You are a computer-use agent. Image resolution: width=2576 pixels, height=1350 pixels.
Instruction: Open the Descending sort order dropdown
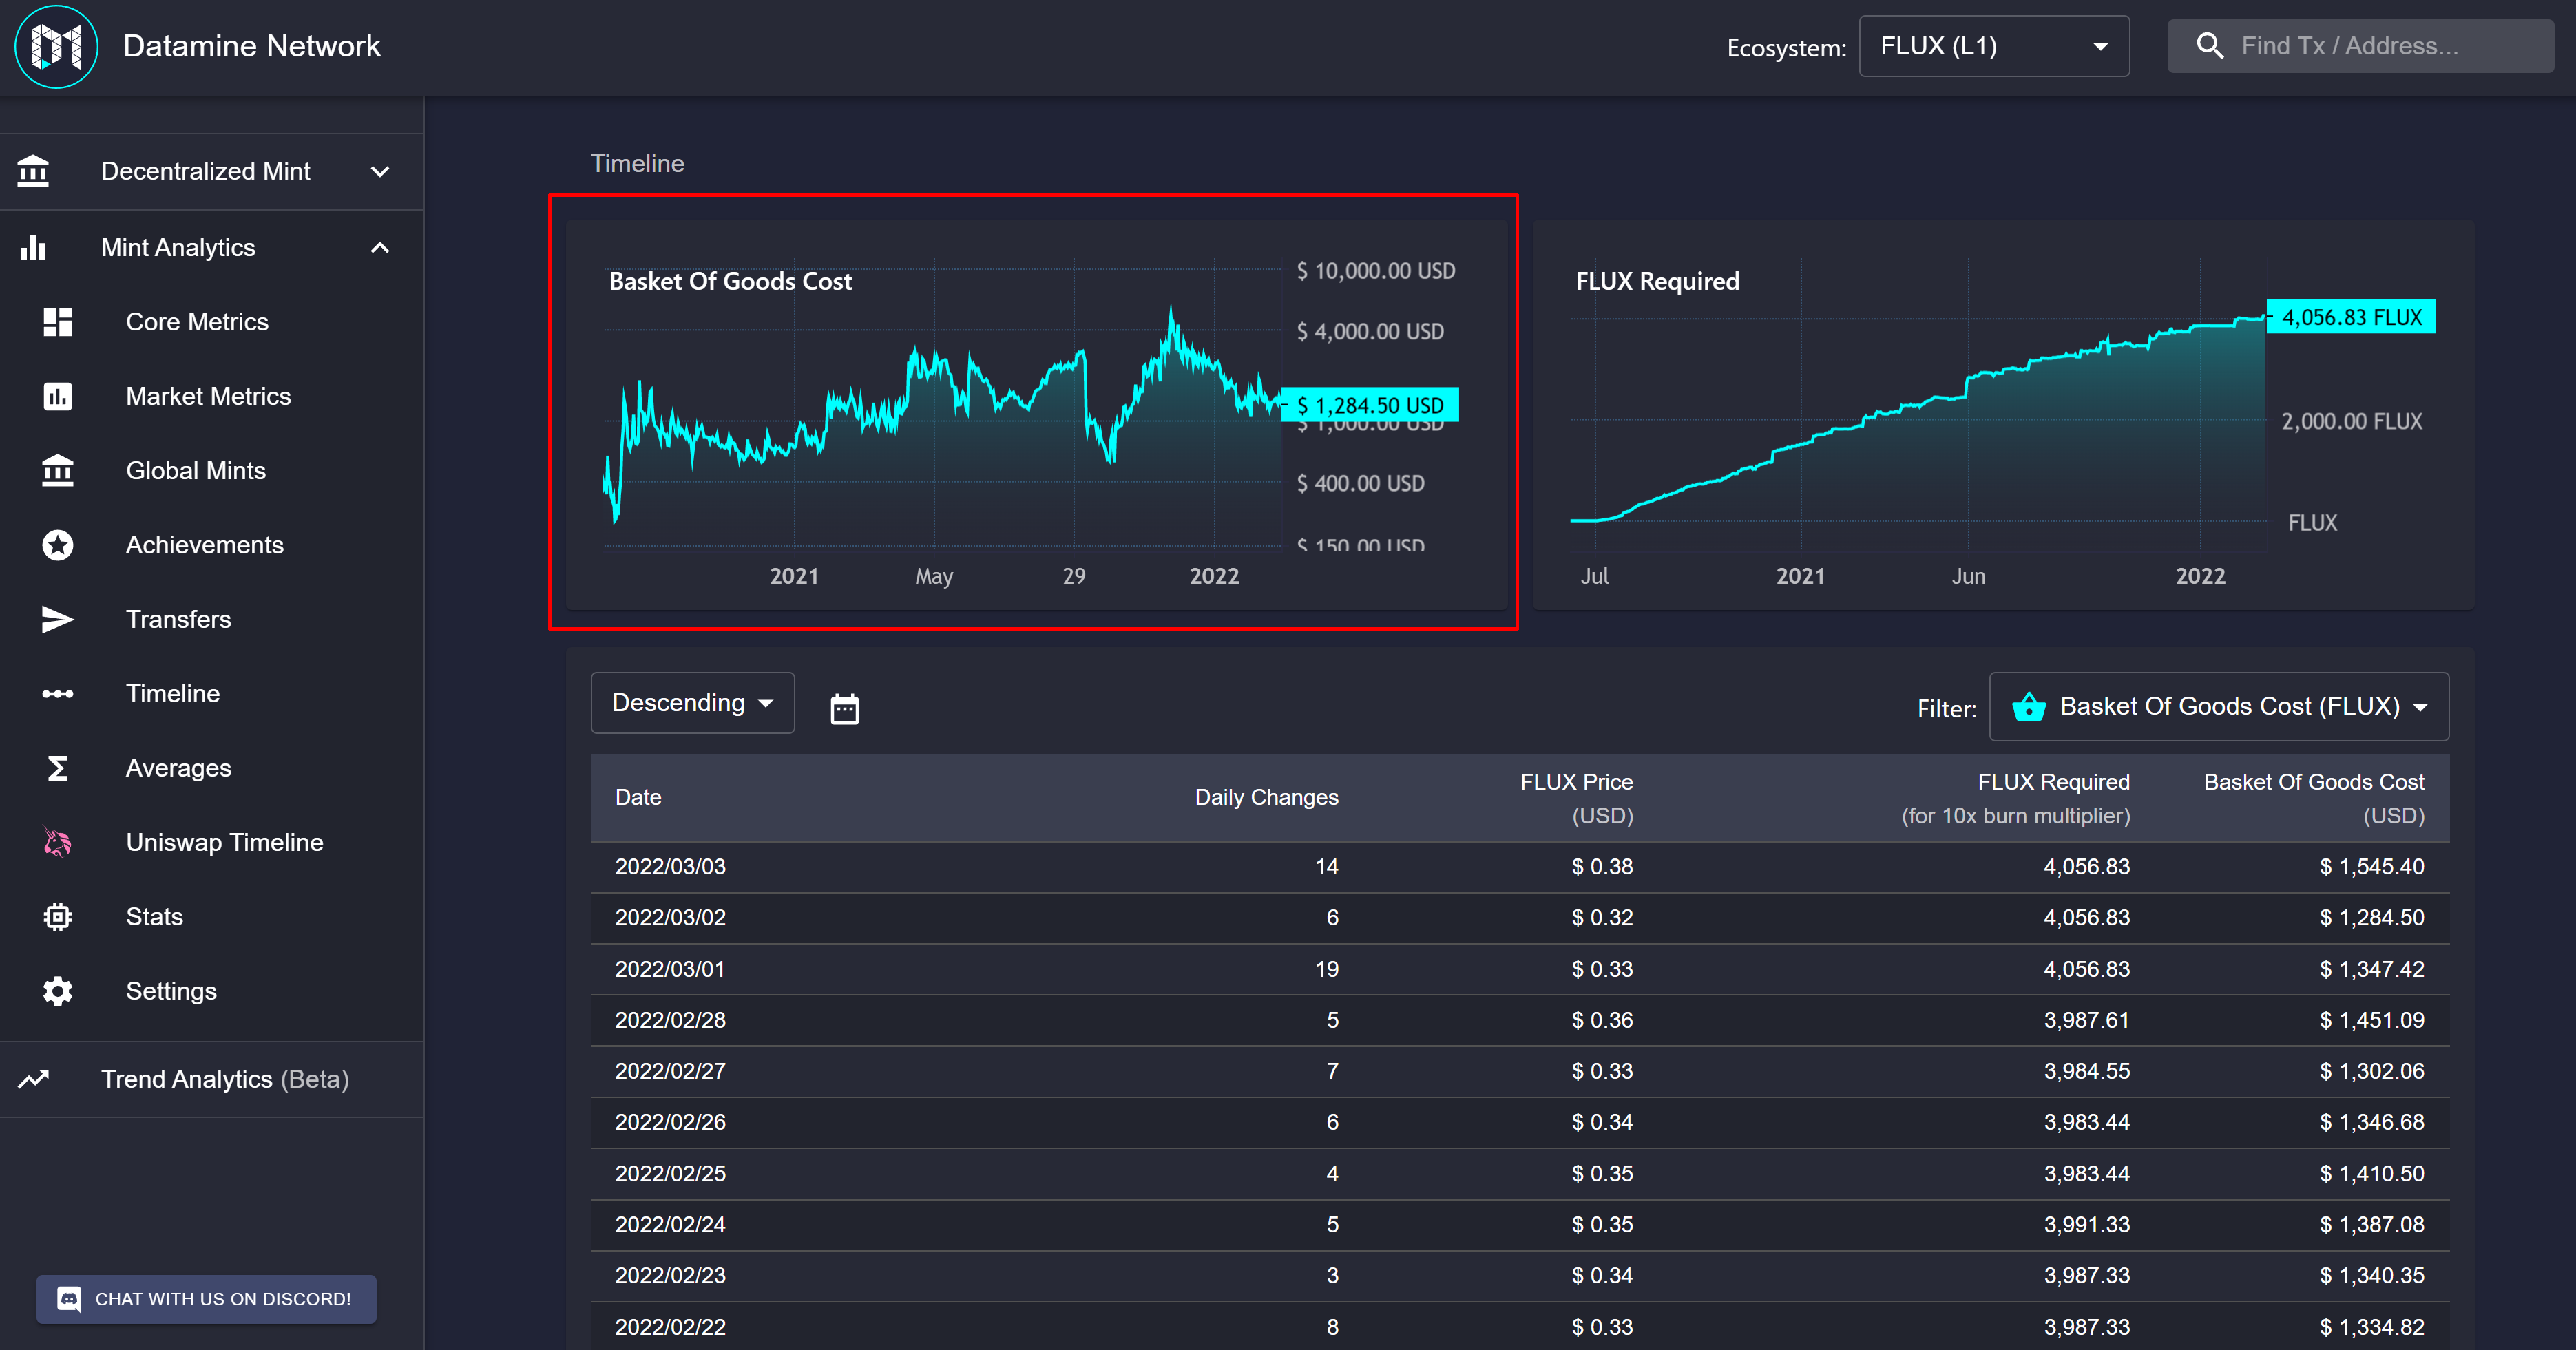[693, 703]
